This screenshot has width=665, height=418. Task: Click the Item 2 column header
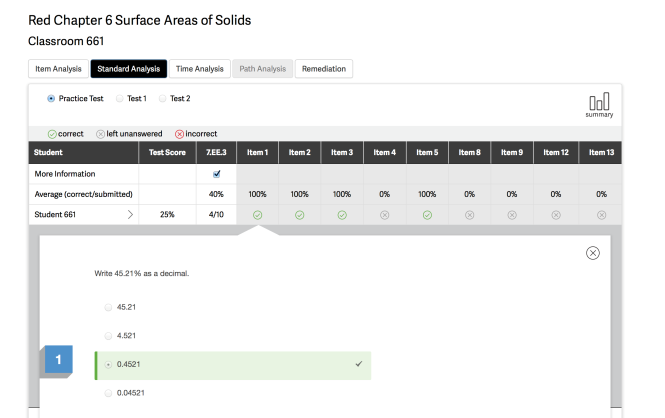pyautogui.click(x=299, y=153)
